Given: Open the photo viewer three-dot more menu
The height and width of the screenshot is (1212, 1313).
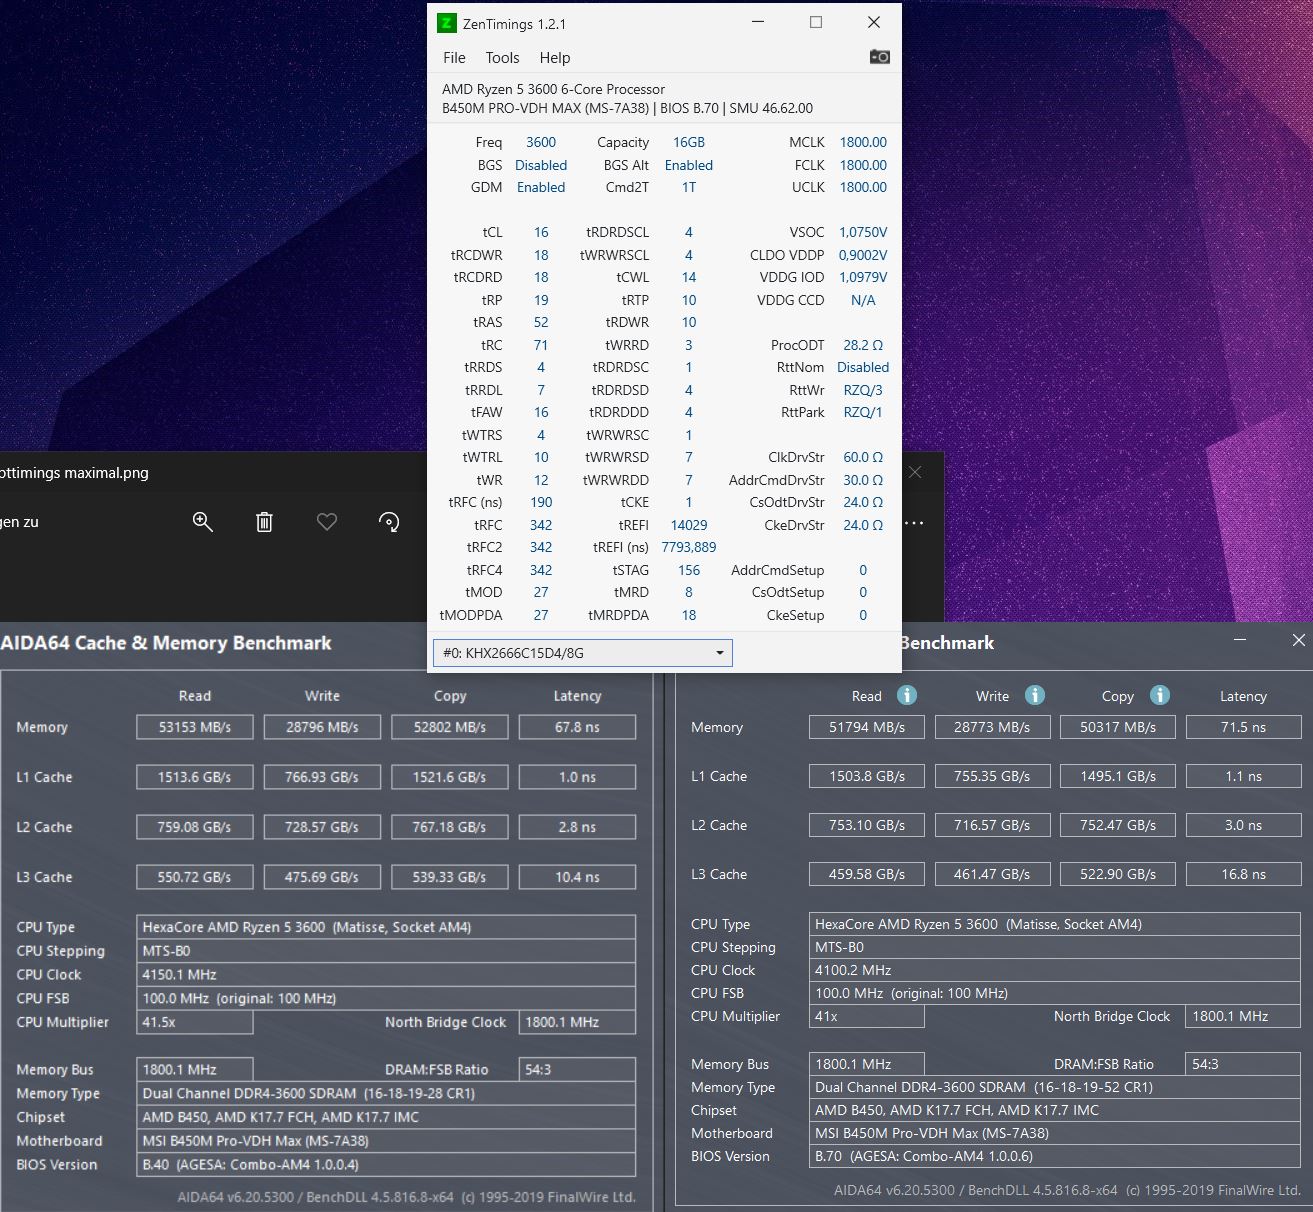Looking at the screenshot, I should [914, 522].
